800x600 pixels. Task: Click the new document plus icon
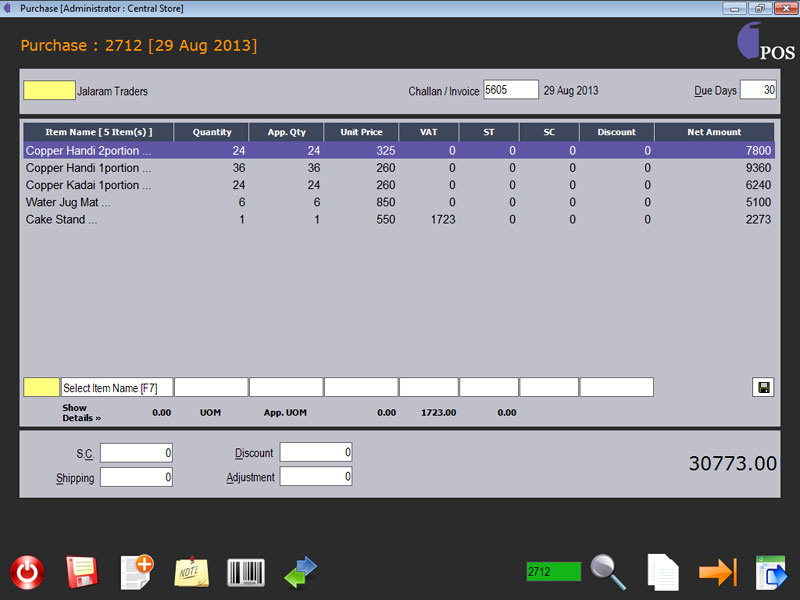click(x=136, y=571)
